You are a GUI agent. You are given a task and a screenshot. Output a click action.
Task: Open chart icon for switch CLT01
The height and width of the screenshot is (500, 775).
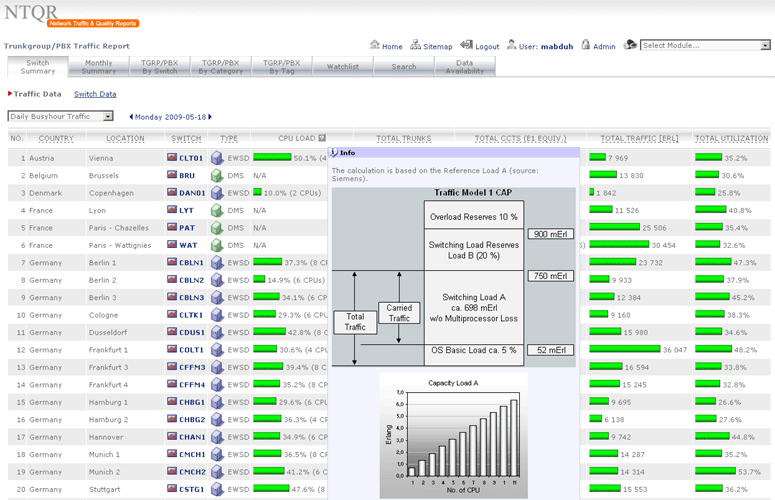[172, 158]
